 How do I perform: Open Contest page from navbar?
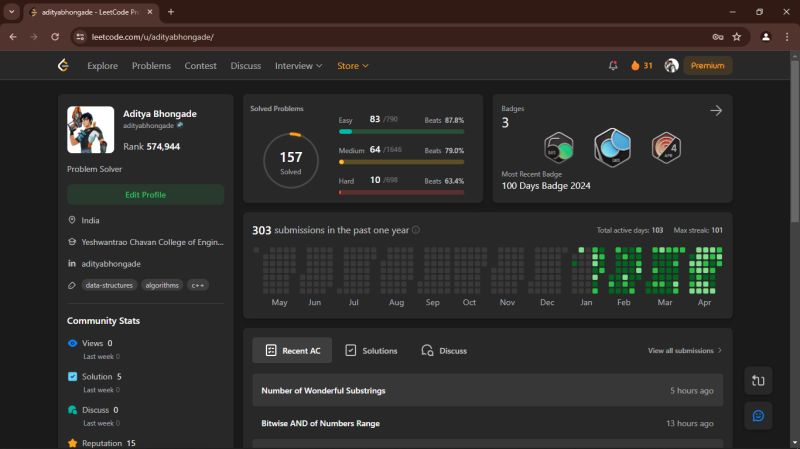201,66
